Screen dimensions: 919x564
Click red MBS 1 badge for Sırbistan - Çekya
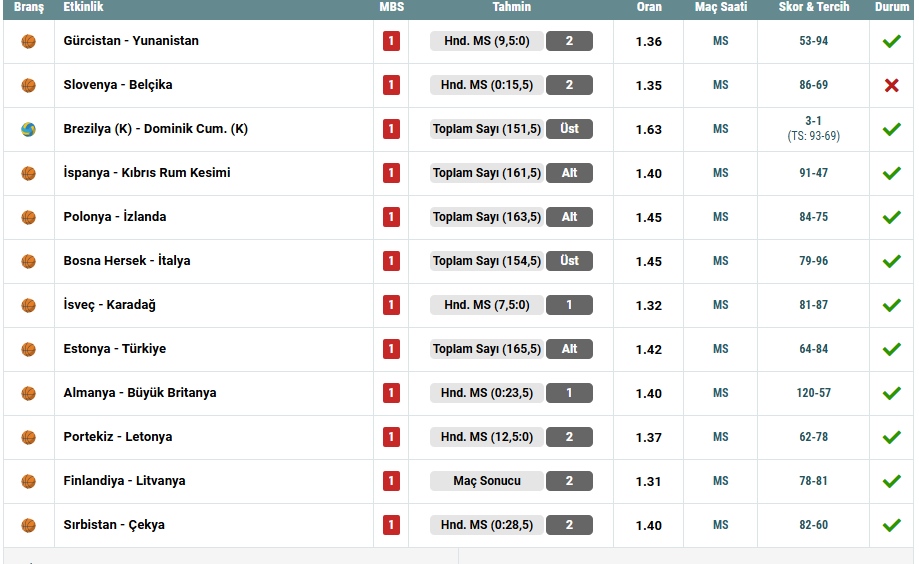tap(391, 525)
